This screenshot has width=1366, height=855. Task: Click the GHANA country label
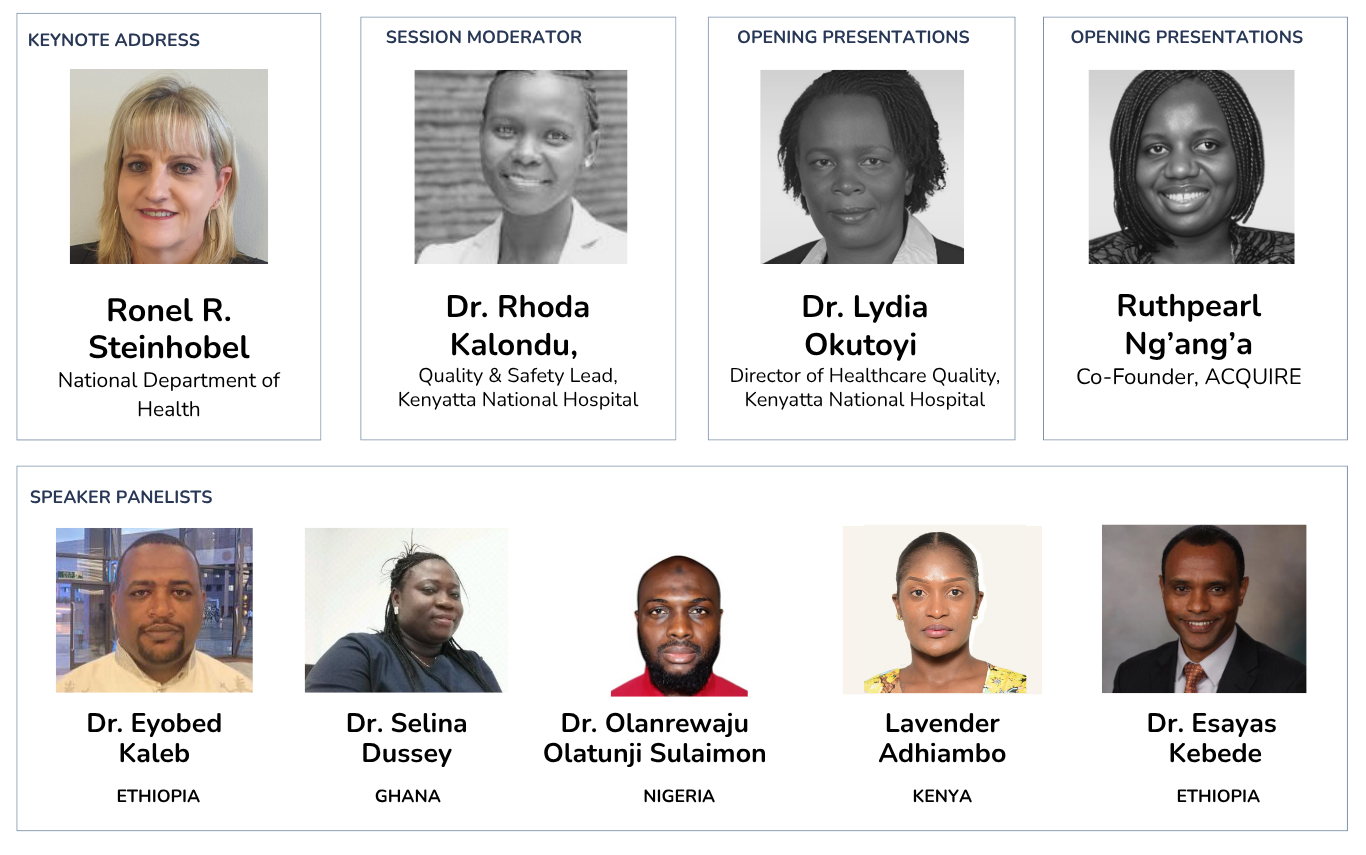(x=407, y=796)
